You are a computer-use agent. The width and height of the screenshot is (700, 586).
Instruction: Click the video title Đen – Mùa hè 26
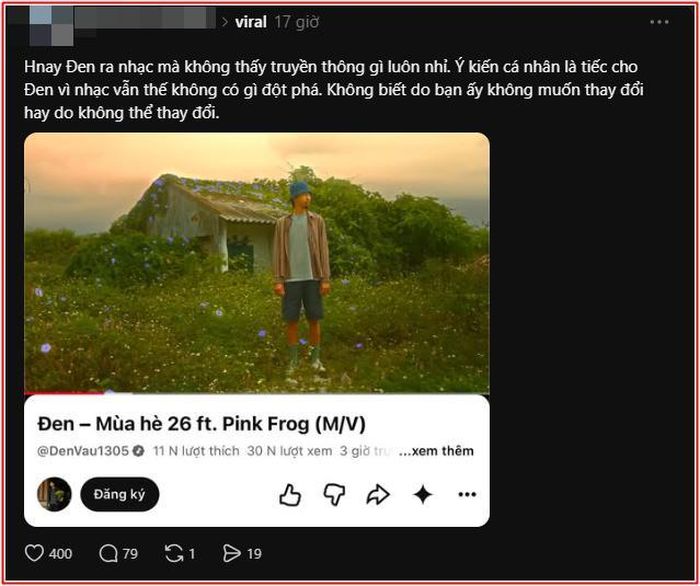201,424
